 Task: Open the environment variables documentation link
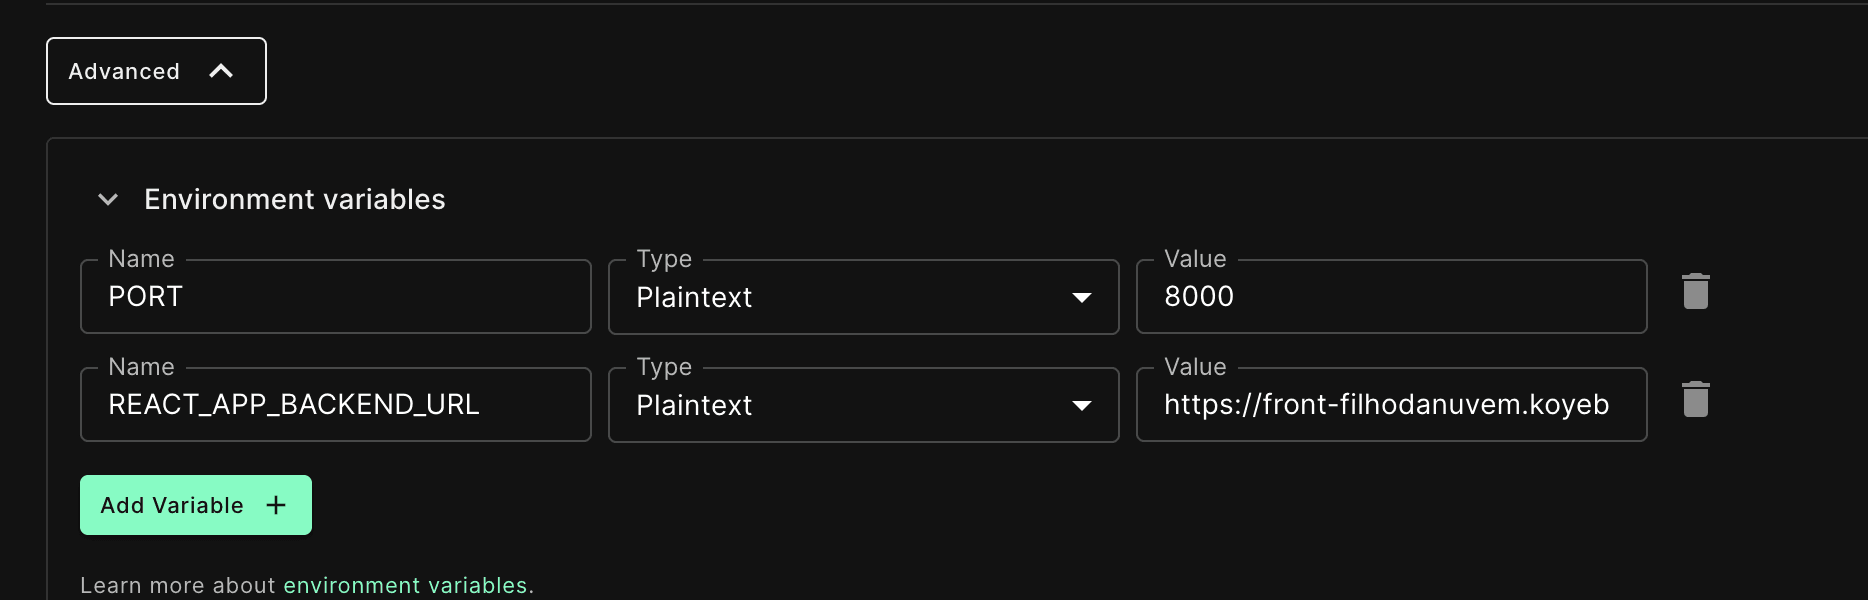(405, 585)
